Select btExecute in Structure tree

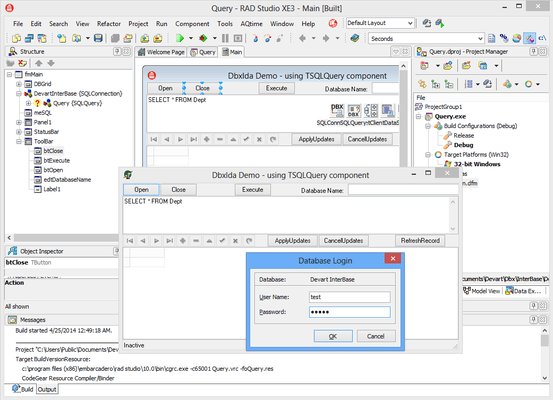tap(56, 160)
